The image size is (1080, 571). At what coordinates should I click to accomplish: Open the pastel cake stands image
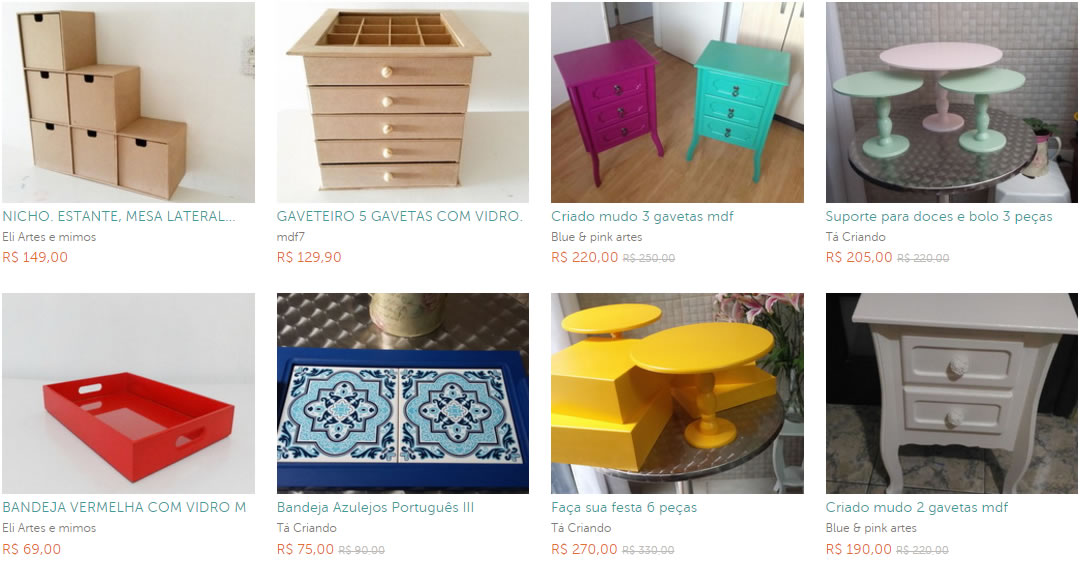tap(952, 102)
